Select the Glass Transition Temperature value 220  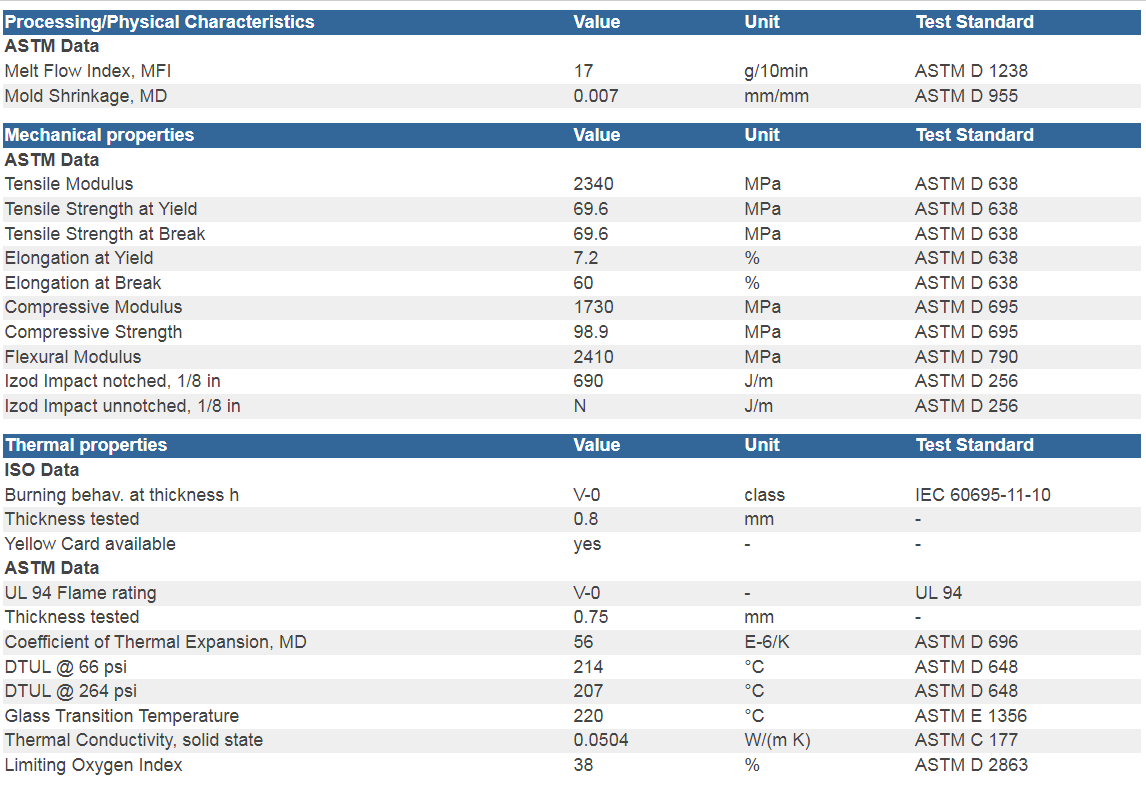coord(588,716)
